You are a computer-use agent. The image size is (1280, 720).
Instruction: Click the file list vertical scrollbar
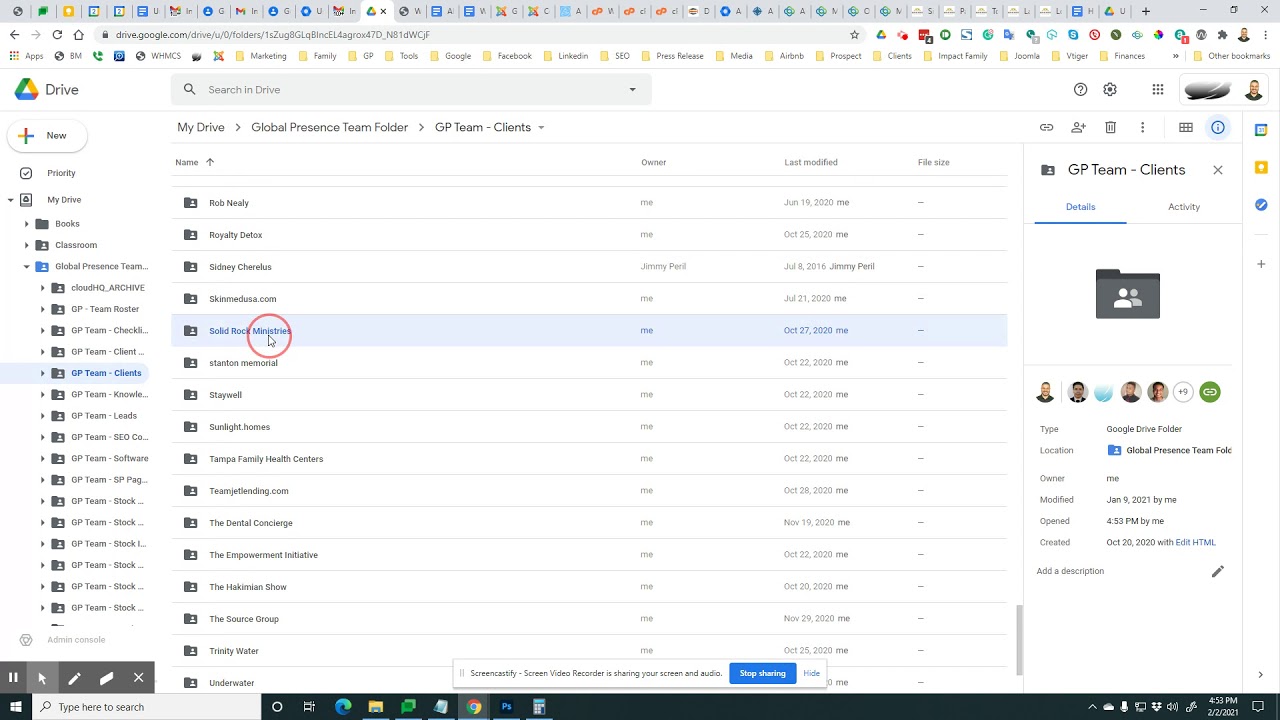tap(1020, 640)
